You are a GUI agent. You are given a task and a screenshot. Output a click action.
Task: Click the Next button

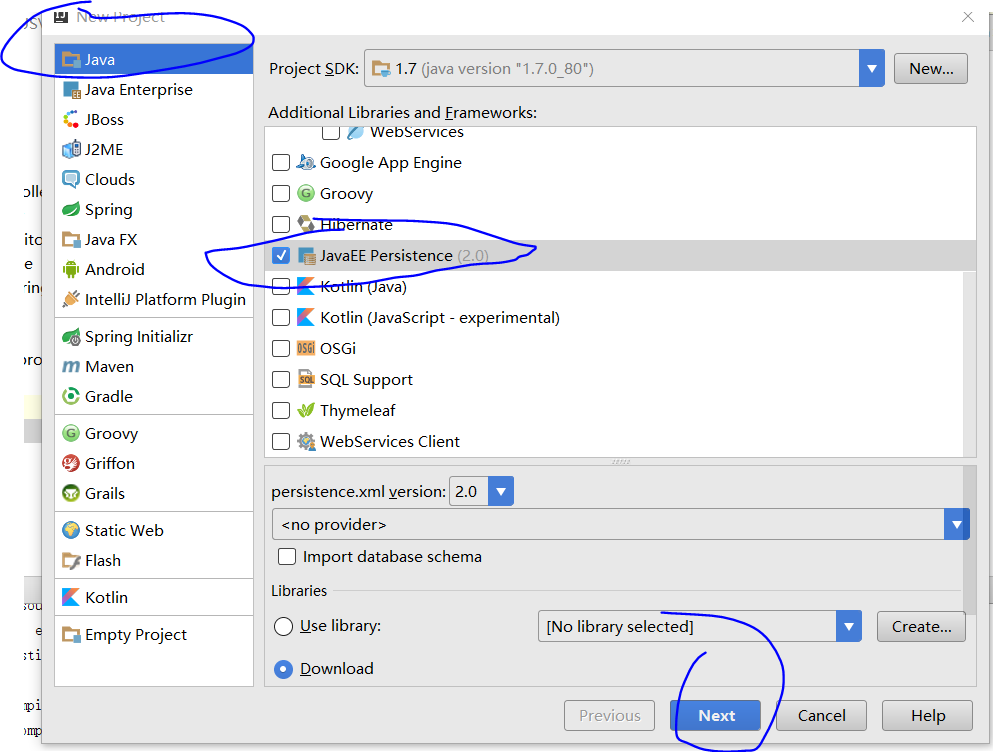click(x=716, y=715)
